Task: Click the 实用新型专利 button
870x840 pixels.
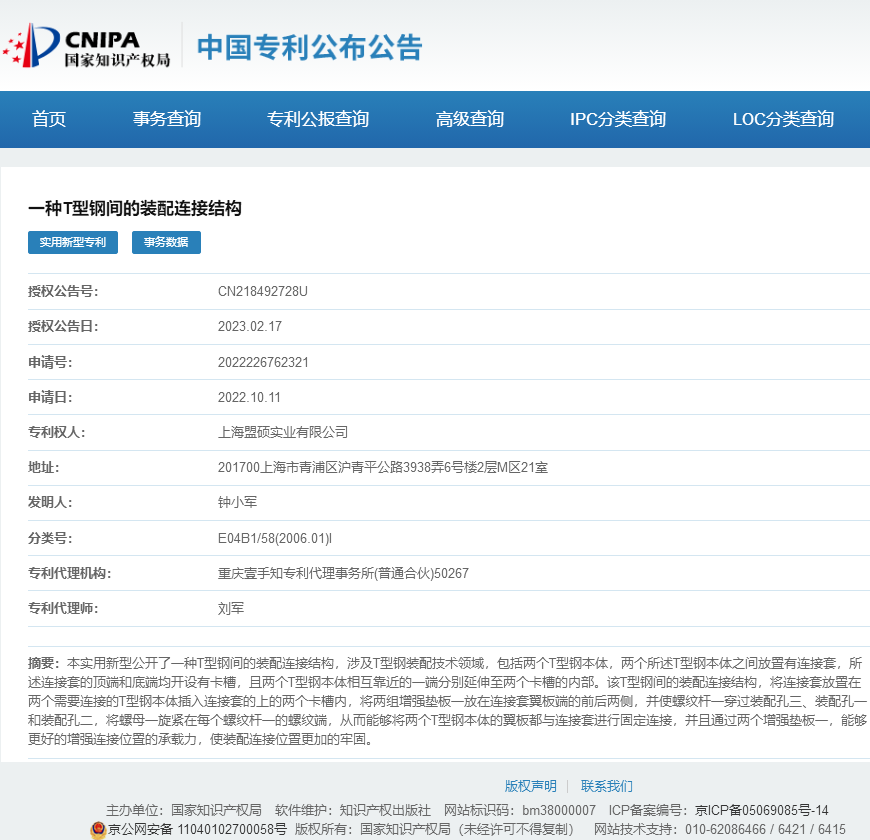Action: [x=73, y=242]
